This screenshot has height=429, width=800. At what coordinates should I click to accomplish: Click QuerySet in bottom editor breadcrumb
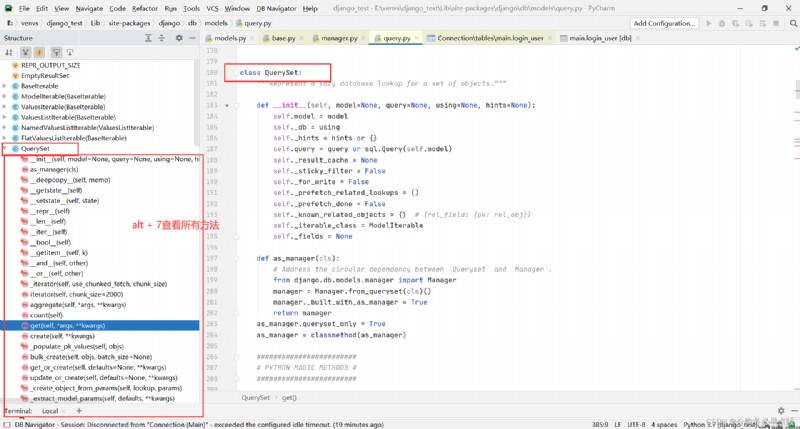pos(256,397)
